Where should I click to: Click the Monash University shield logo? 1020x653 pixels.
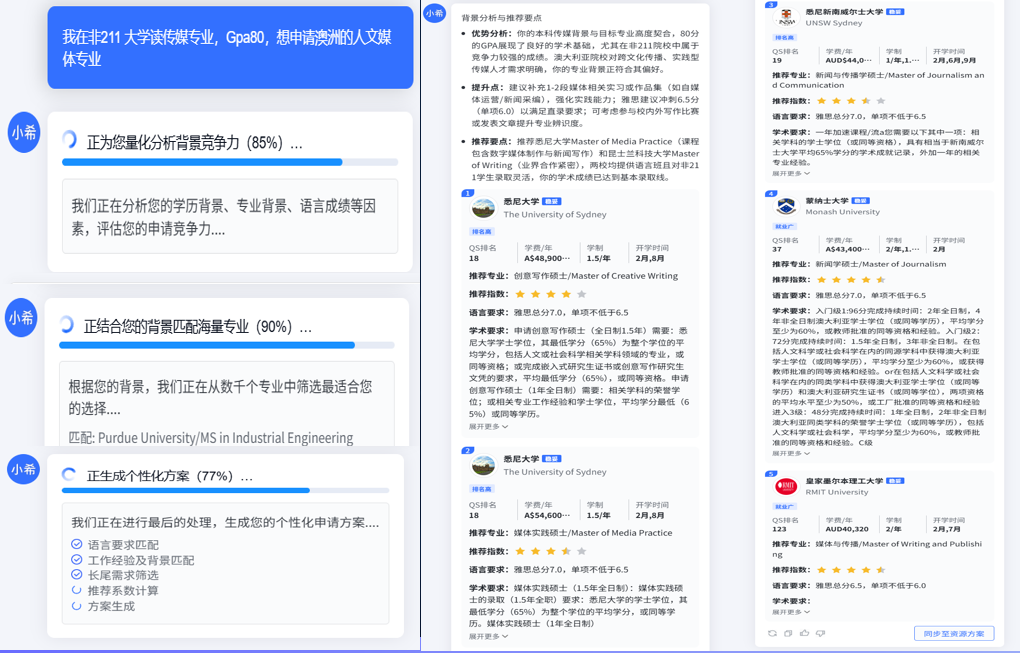(x=786, y=206)
